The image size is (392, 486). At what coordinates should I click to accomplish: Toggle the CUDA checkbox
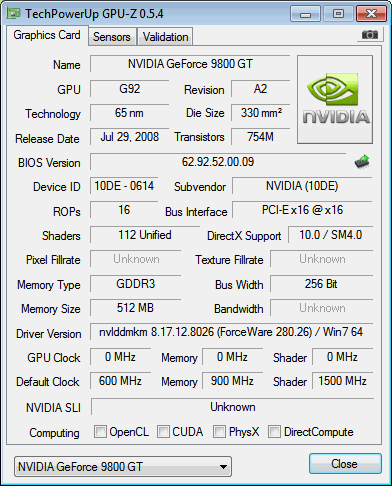tap(163, 432)
